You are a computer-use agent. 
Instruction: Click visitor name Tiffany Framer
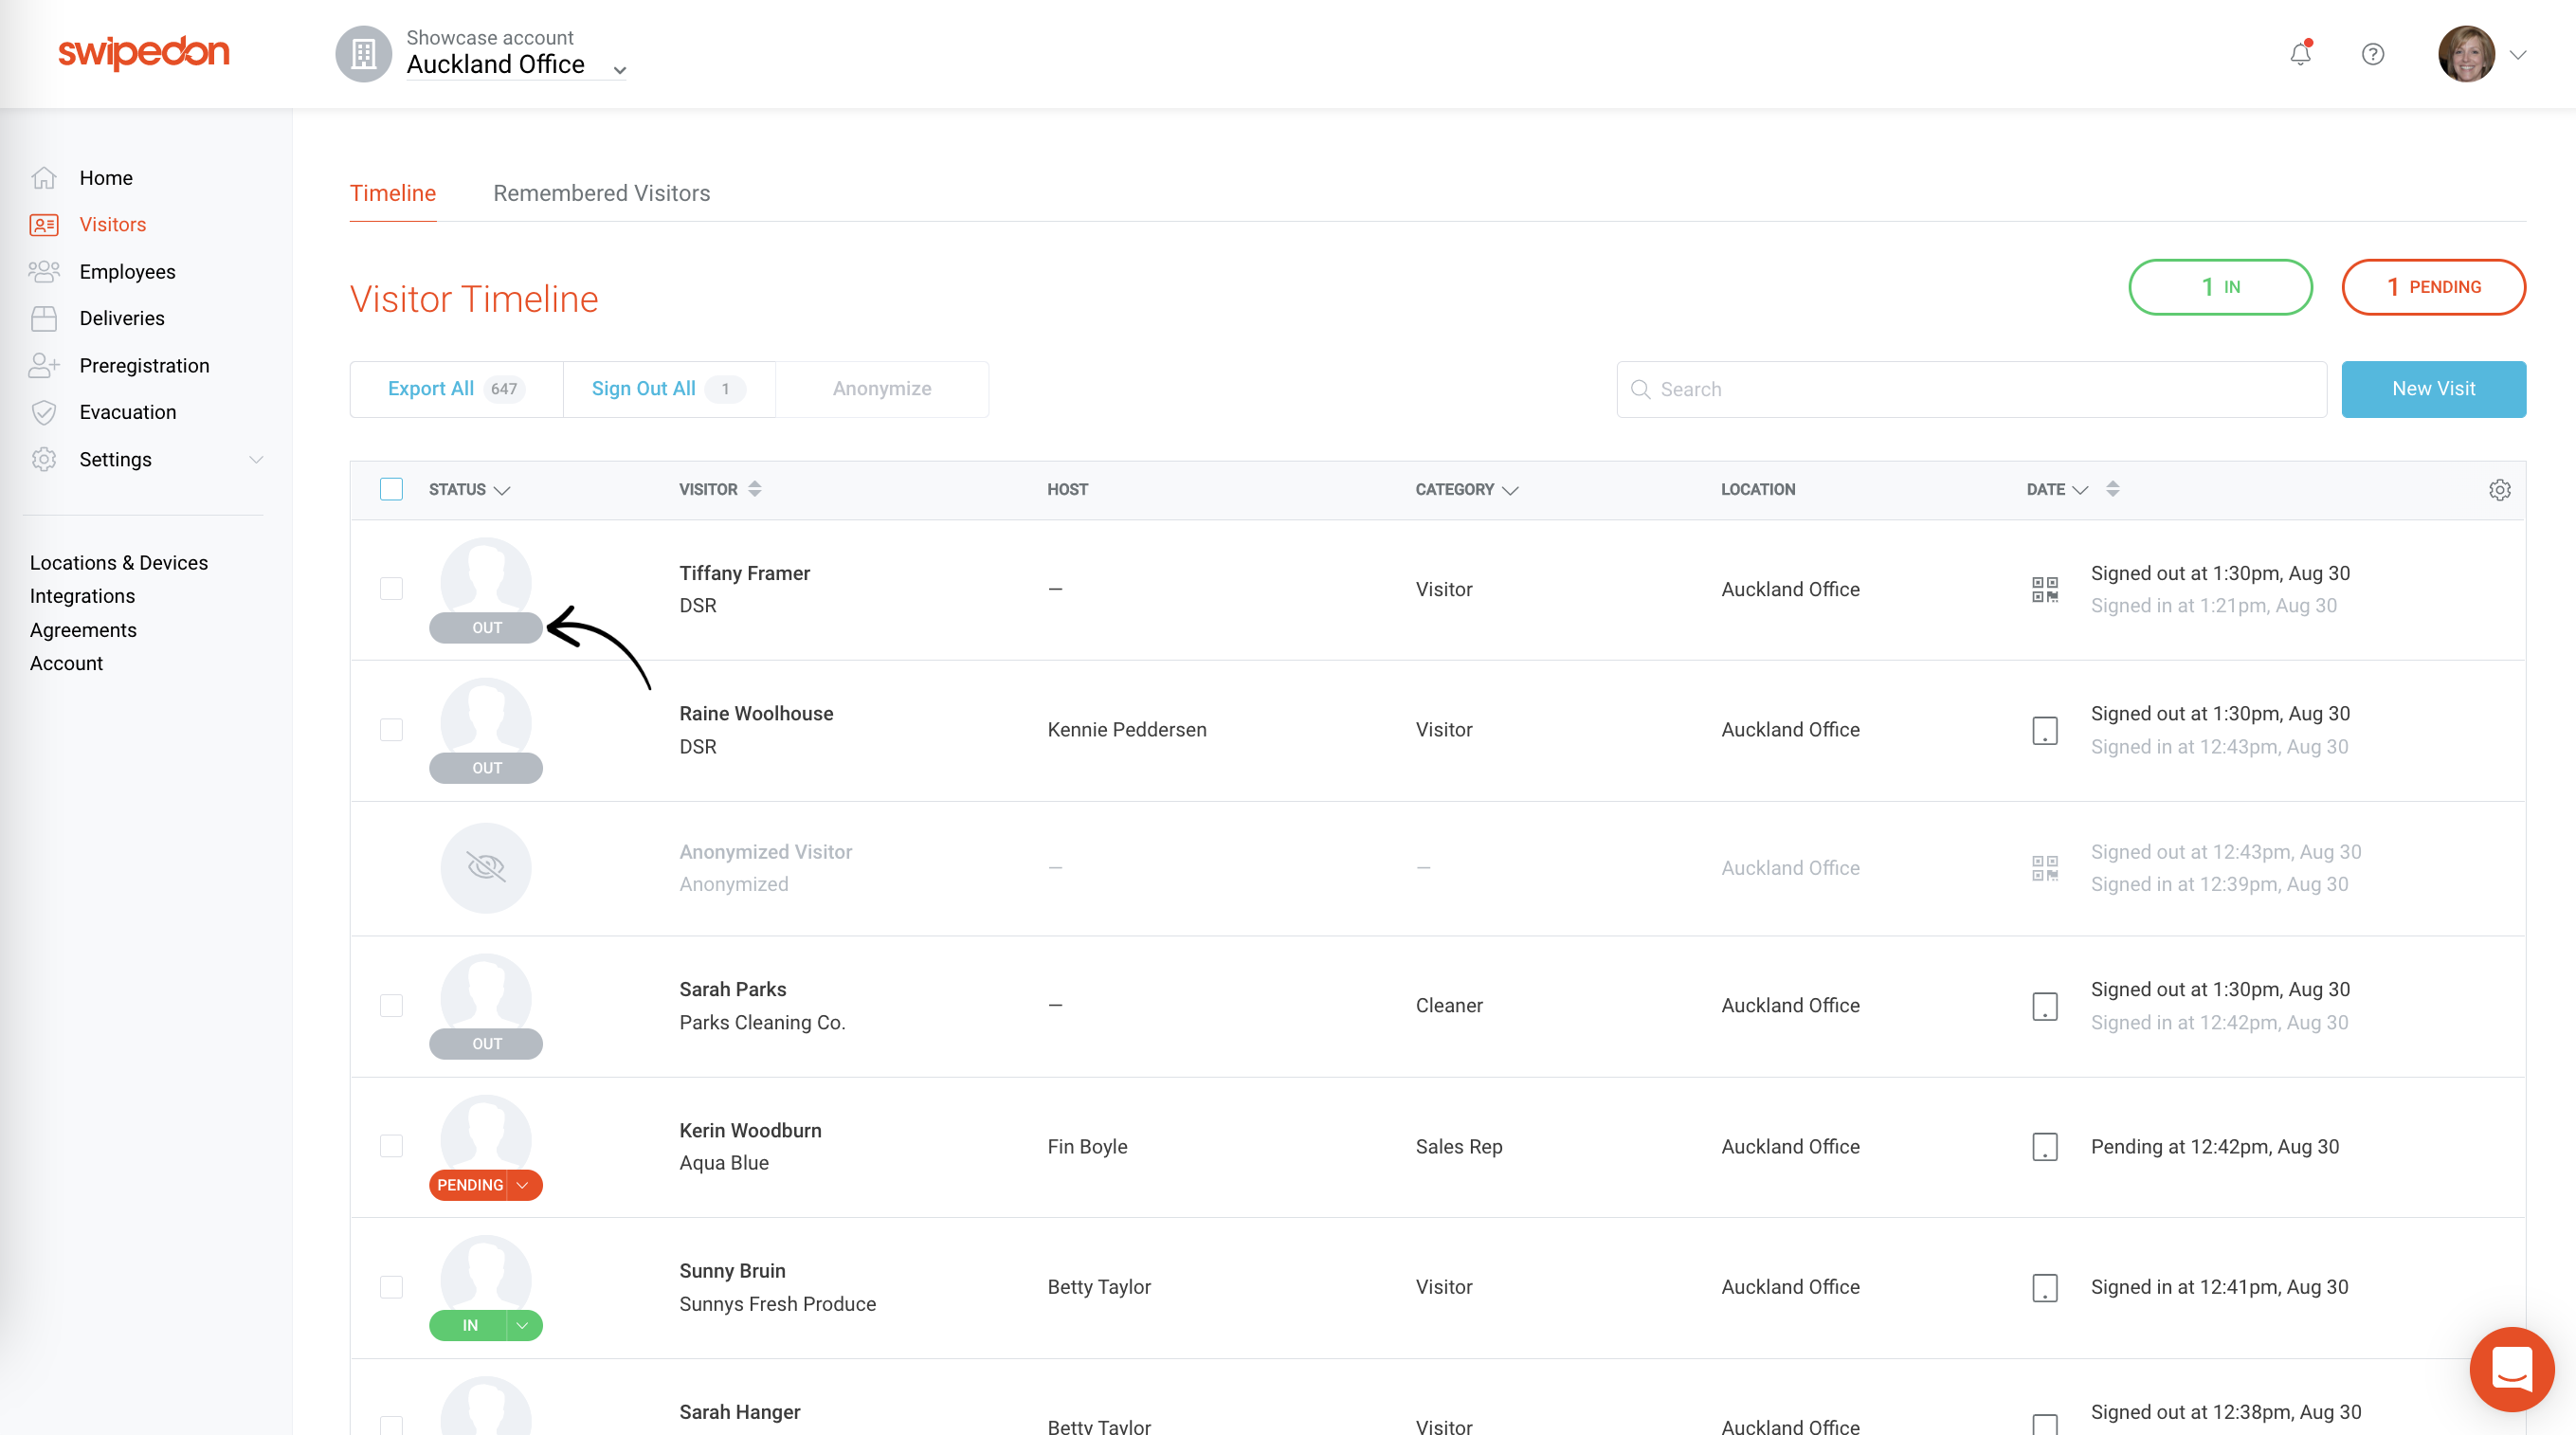pyautogui.click(x=745, y=573)
